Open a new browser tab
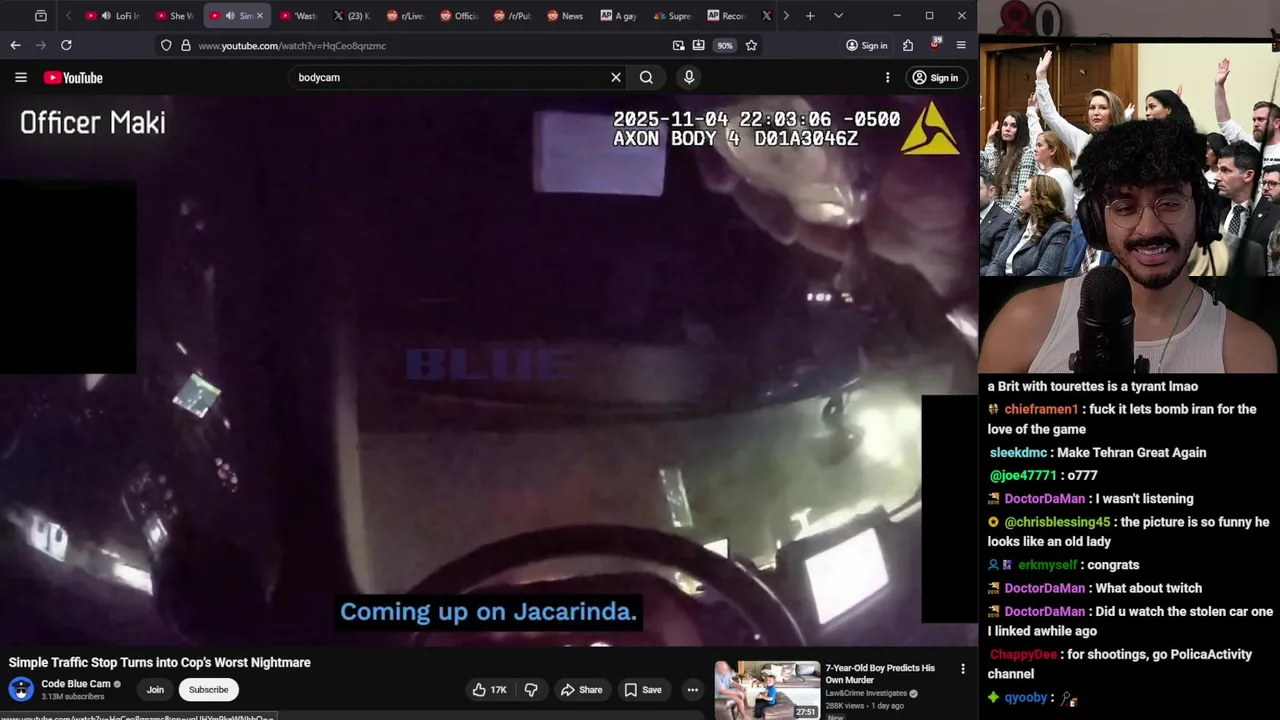 tap(810, 15)
